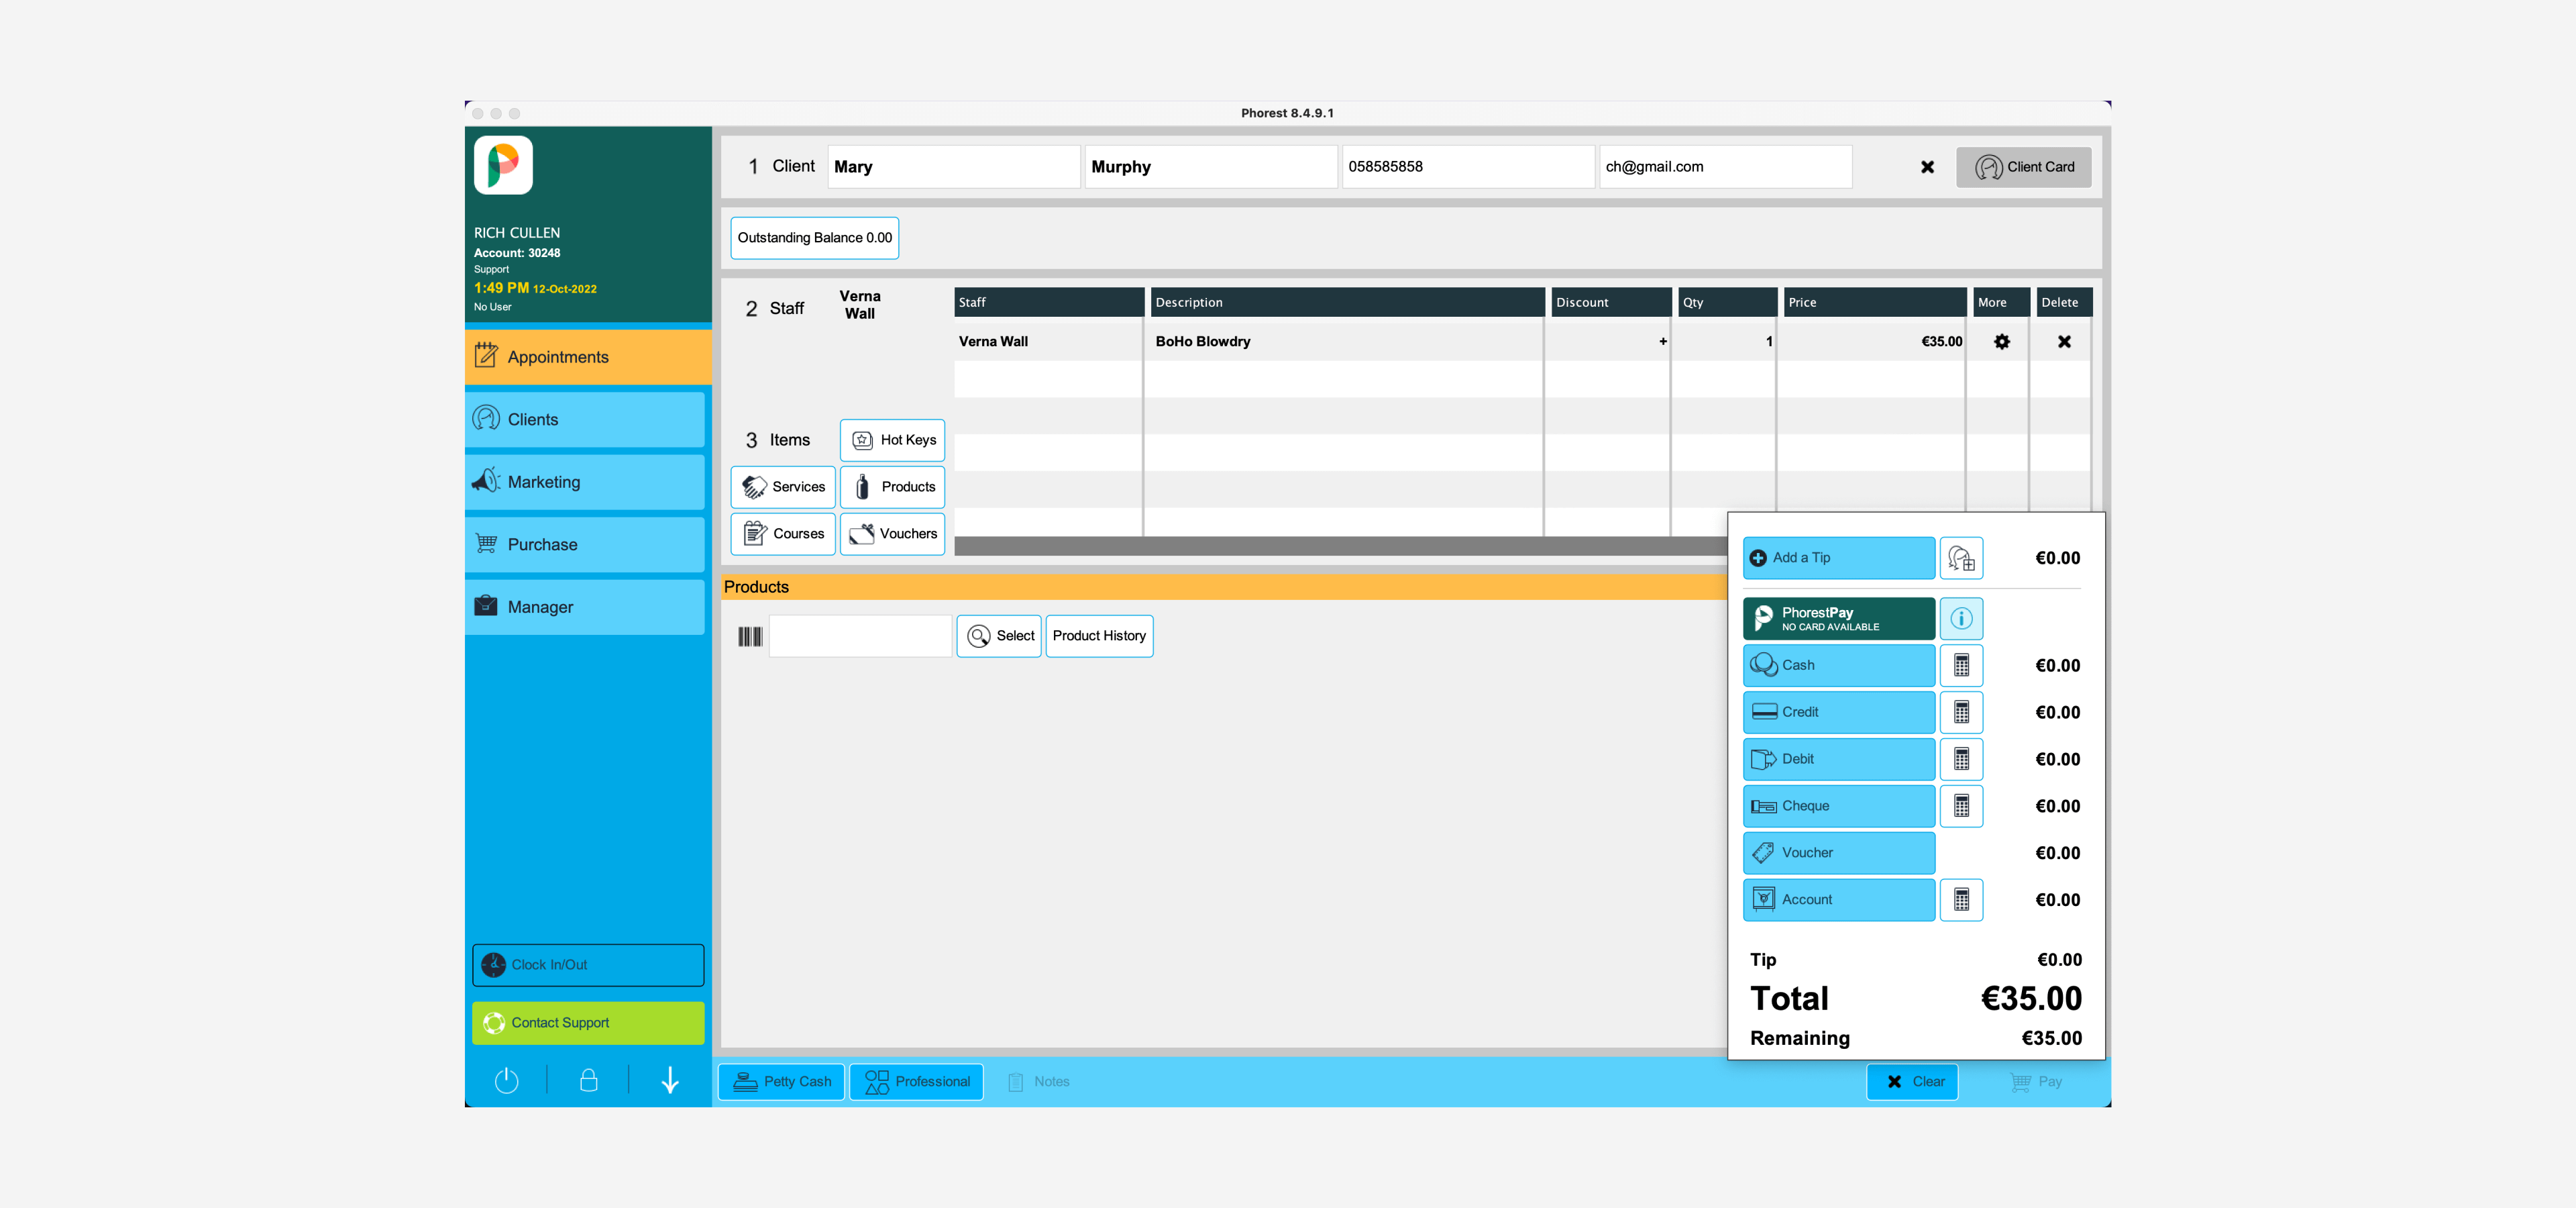
Task: Add discount with plus on BoHo Blowdry
Action: coord(1662,342)
